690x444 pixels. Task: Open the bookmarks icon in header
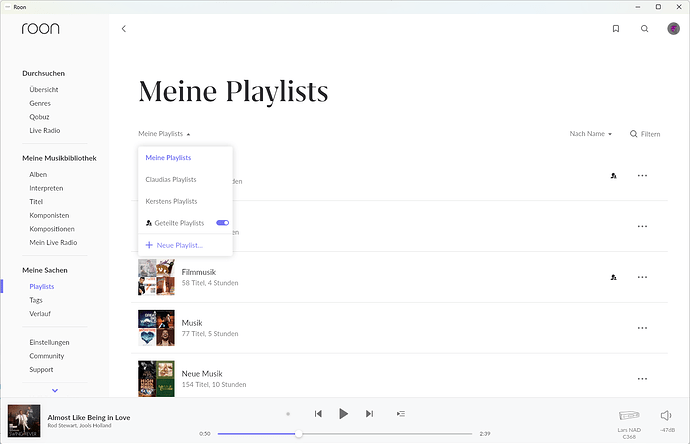616,29
